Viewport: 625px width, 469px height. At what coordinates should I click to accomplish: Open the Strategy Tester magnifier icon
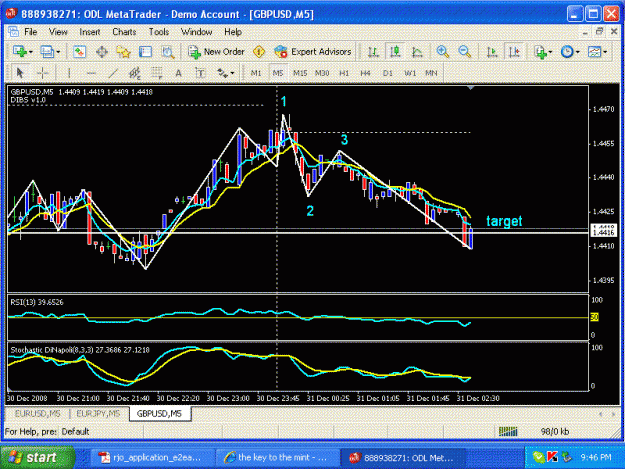[x=168, y=51]
